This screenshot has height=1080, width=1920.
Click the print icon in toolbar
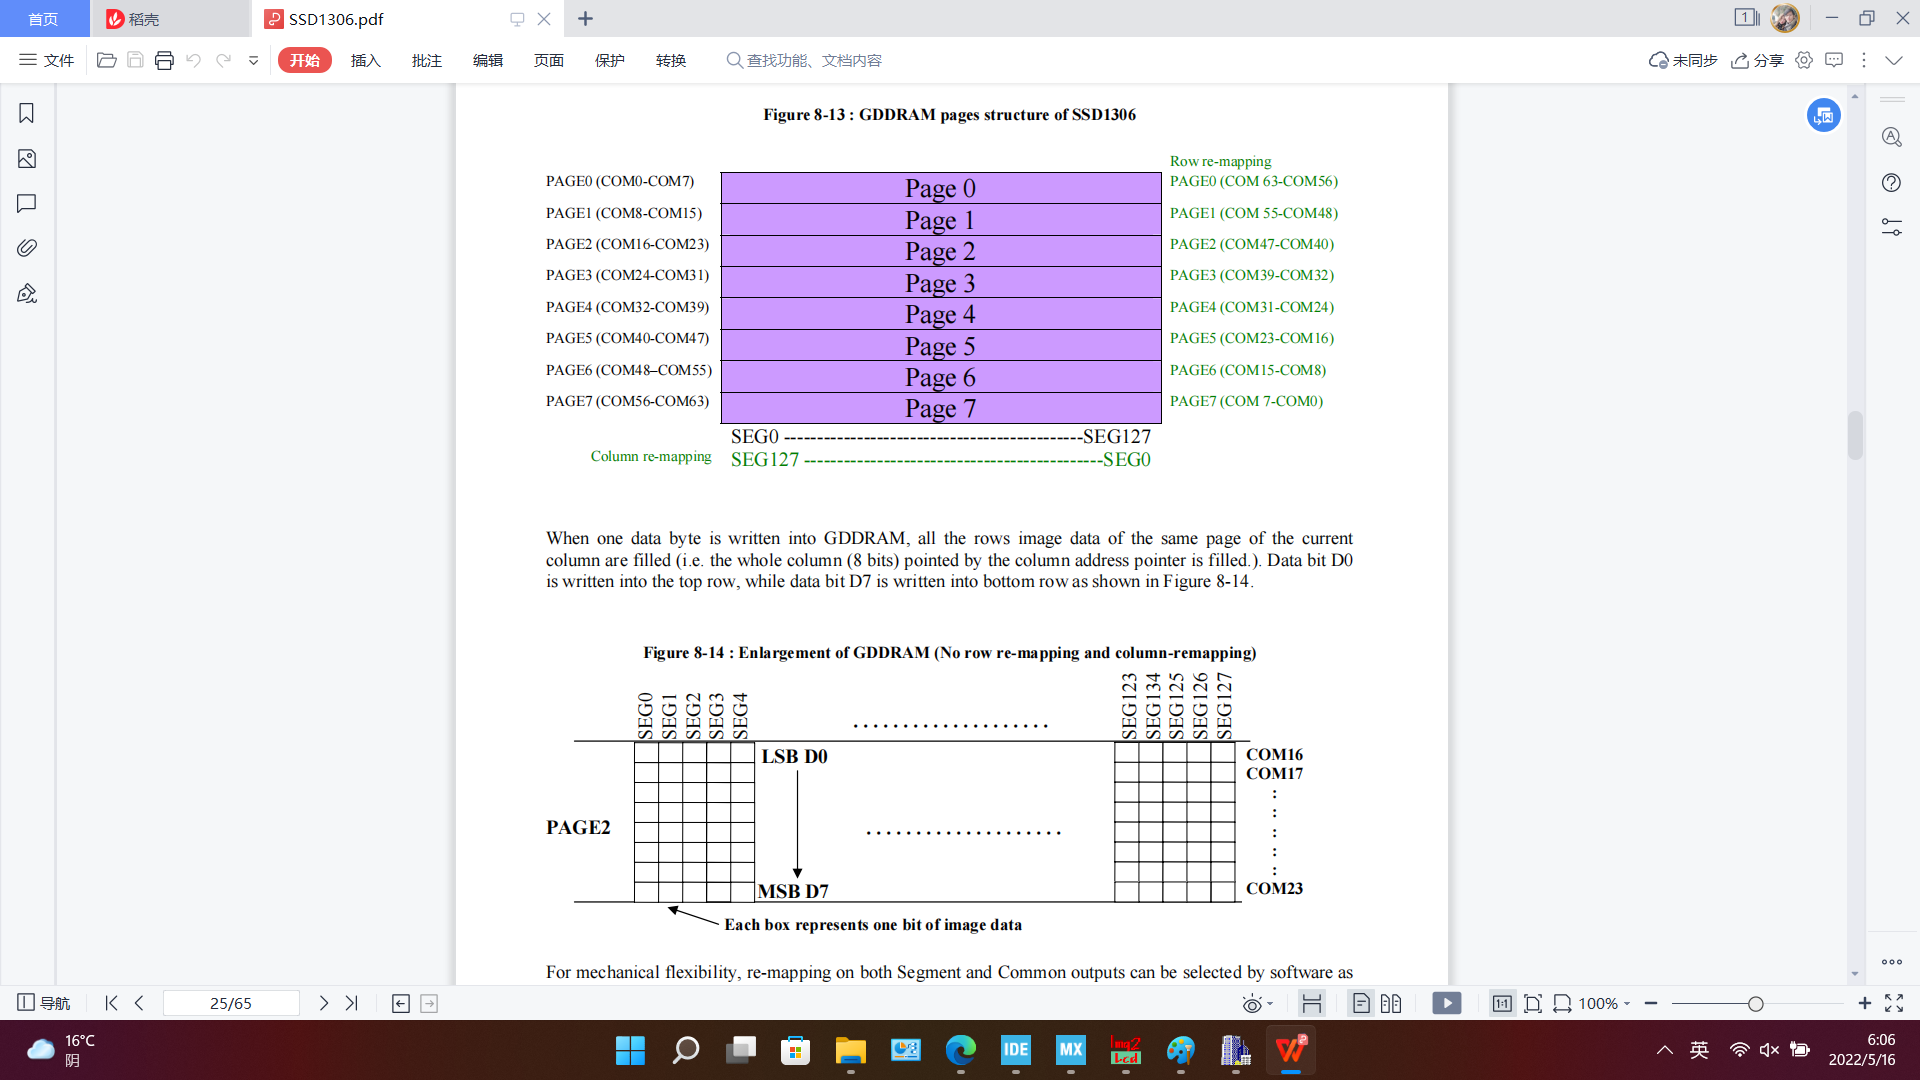click(x=164, y=60)
